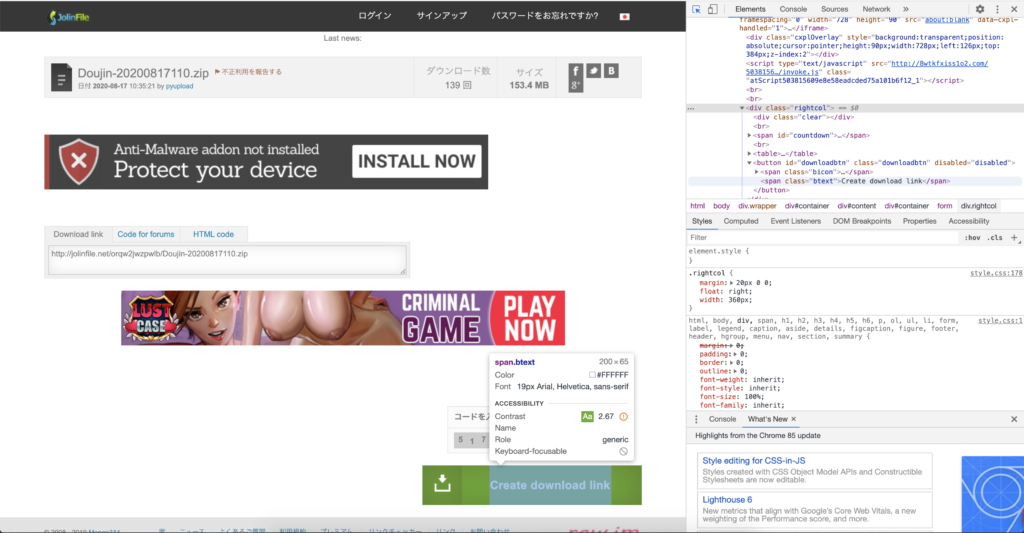Open the Computed pane tab
Image resolution: width=1024 pixels, height=533 pixels.
741,221
